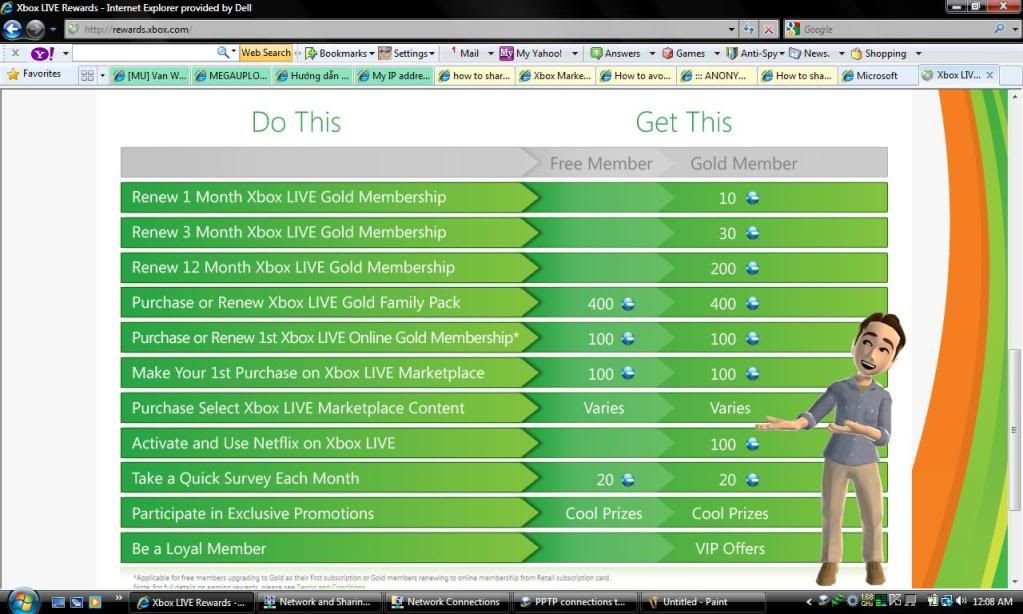Viewport: 1023px width, 614px height.
Task: Click the volume speaker tray icon
Action: [x=961, y=602]
